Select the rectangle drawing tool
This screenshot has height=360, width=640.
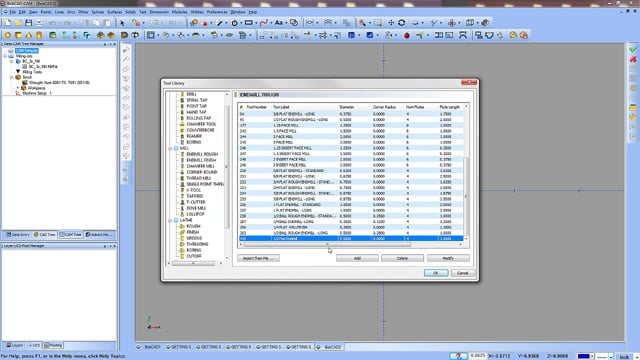(x=249, y=23)
